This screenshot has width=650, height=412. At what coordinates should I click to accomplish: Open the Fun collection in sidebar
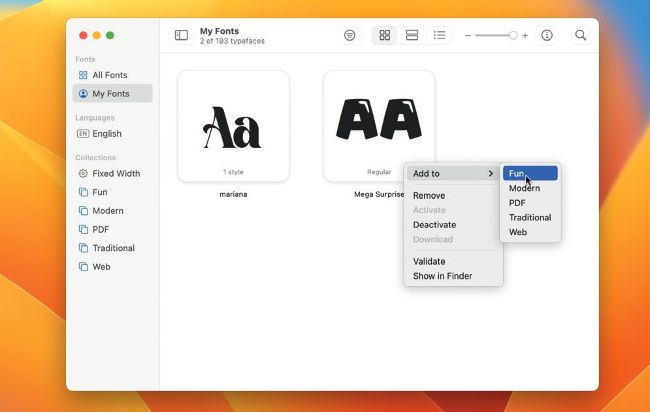tap(112, 192)
